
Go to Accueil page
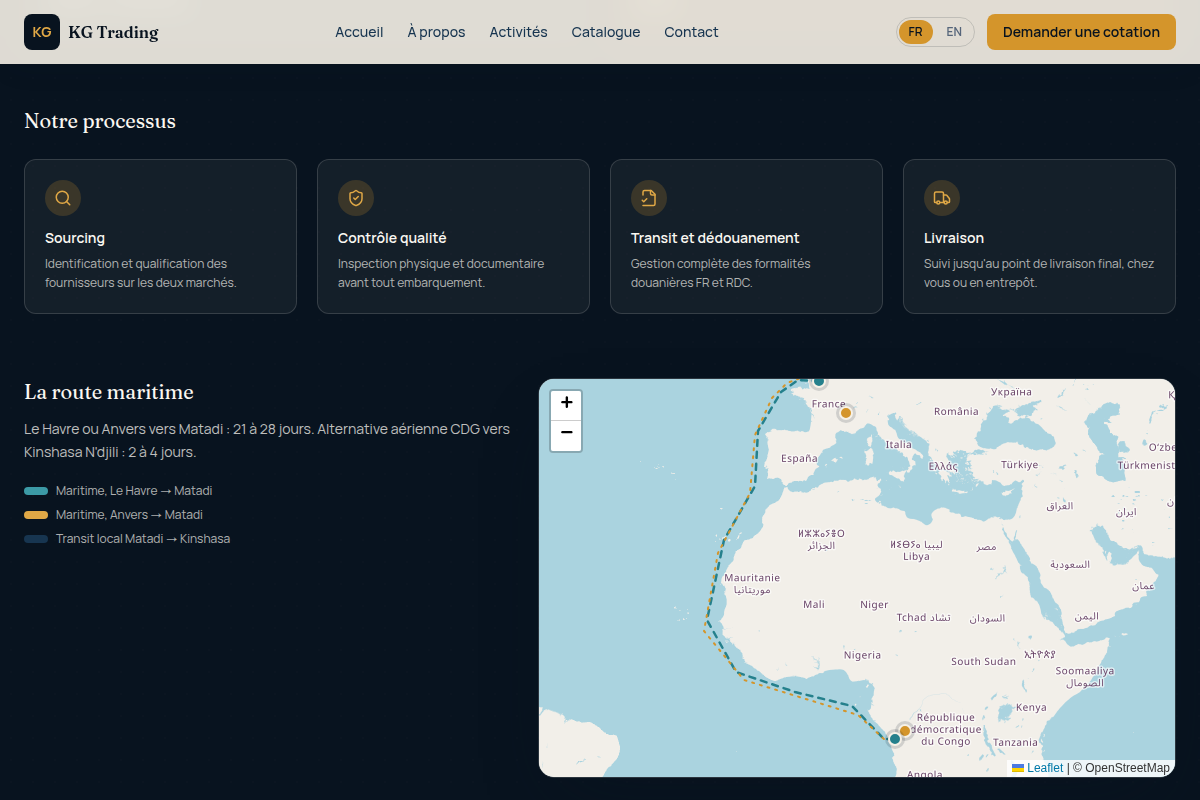359,32
